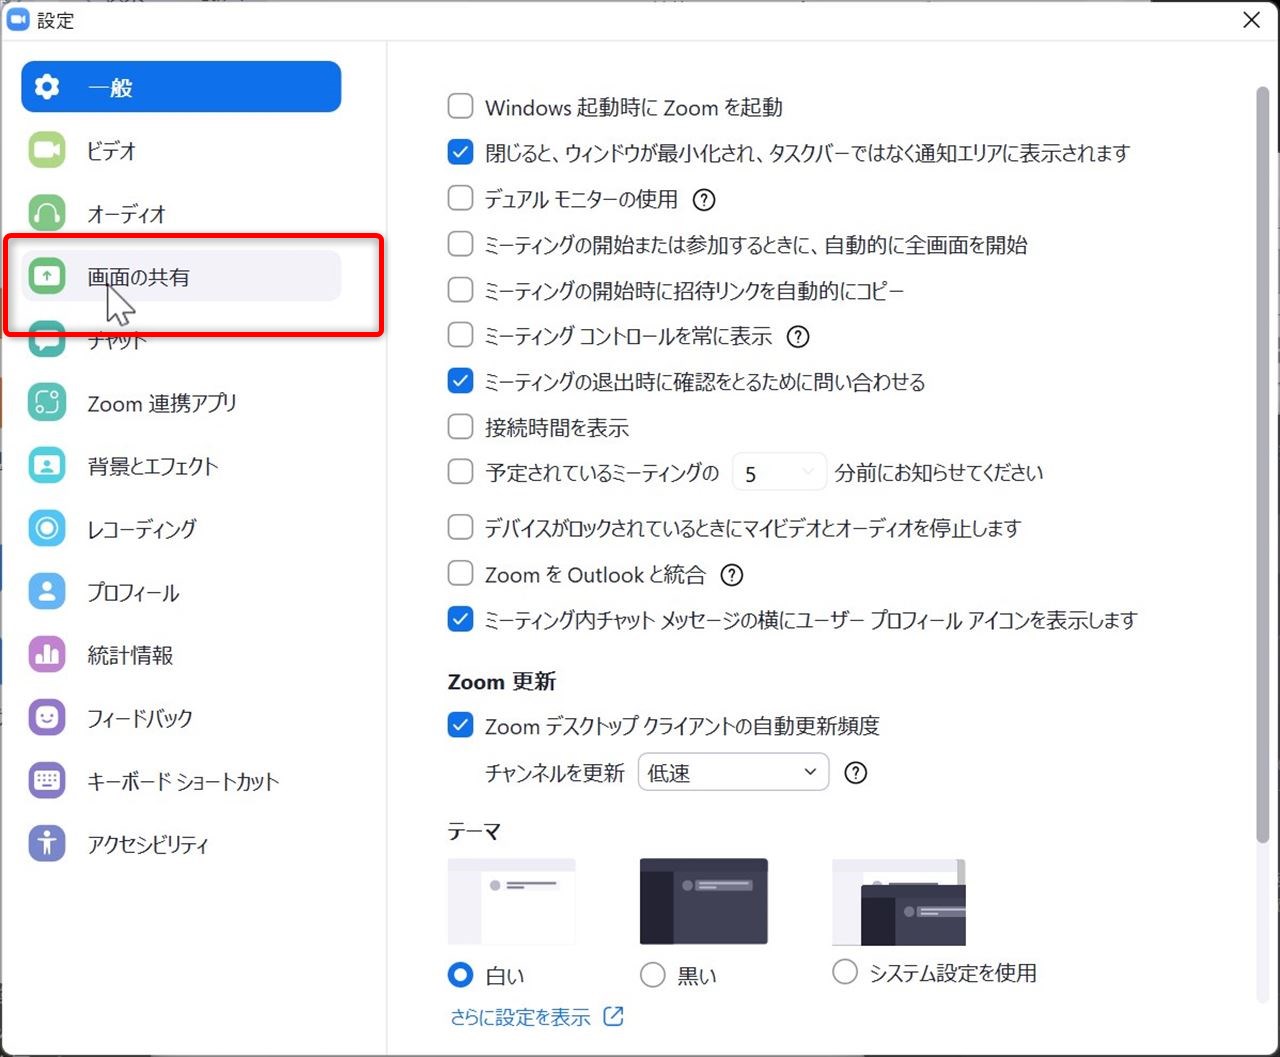Open the 画面の共有 settings tab

tap(181, 276)
